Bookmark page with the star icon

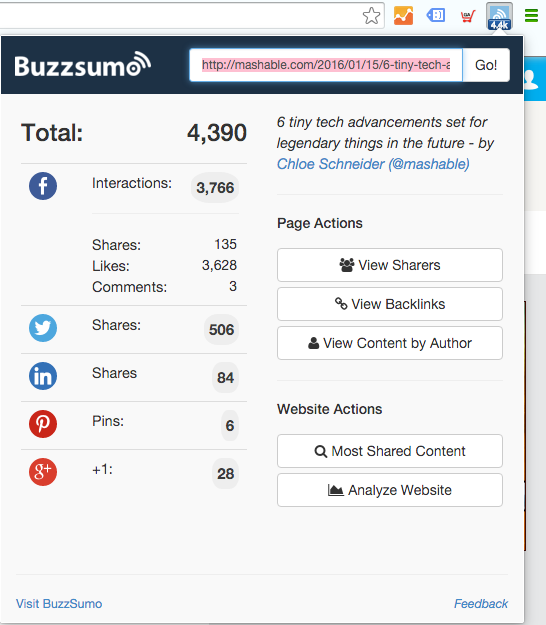tap(371, 16)
